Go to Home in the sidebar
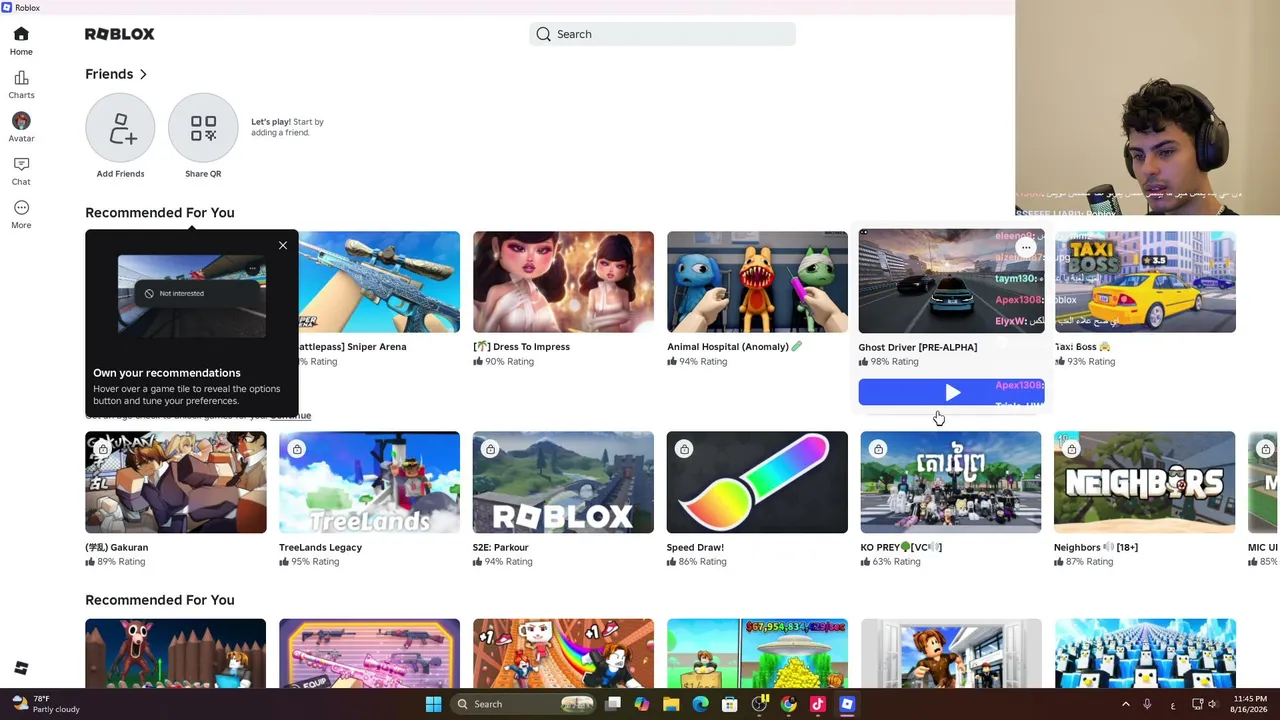This screenshot has height=720, width=1280. coord(21,41)
